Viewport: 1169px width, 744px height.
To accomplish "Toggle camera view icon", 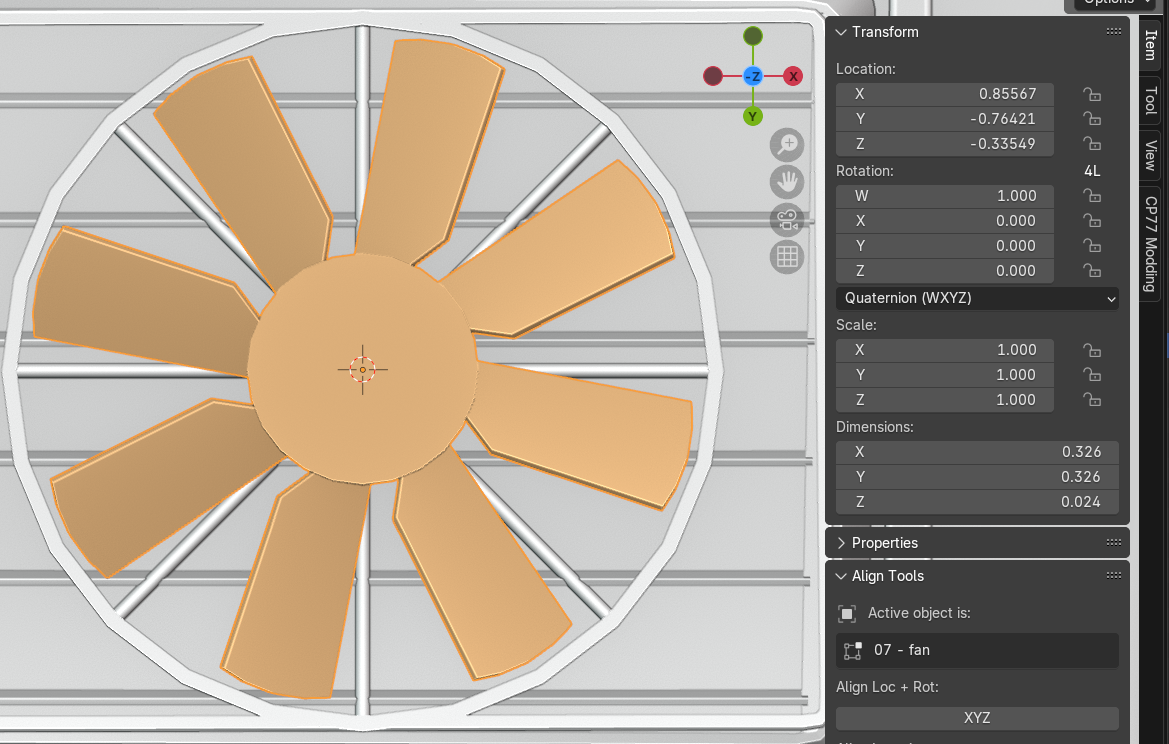I will (x=787, y=220).
